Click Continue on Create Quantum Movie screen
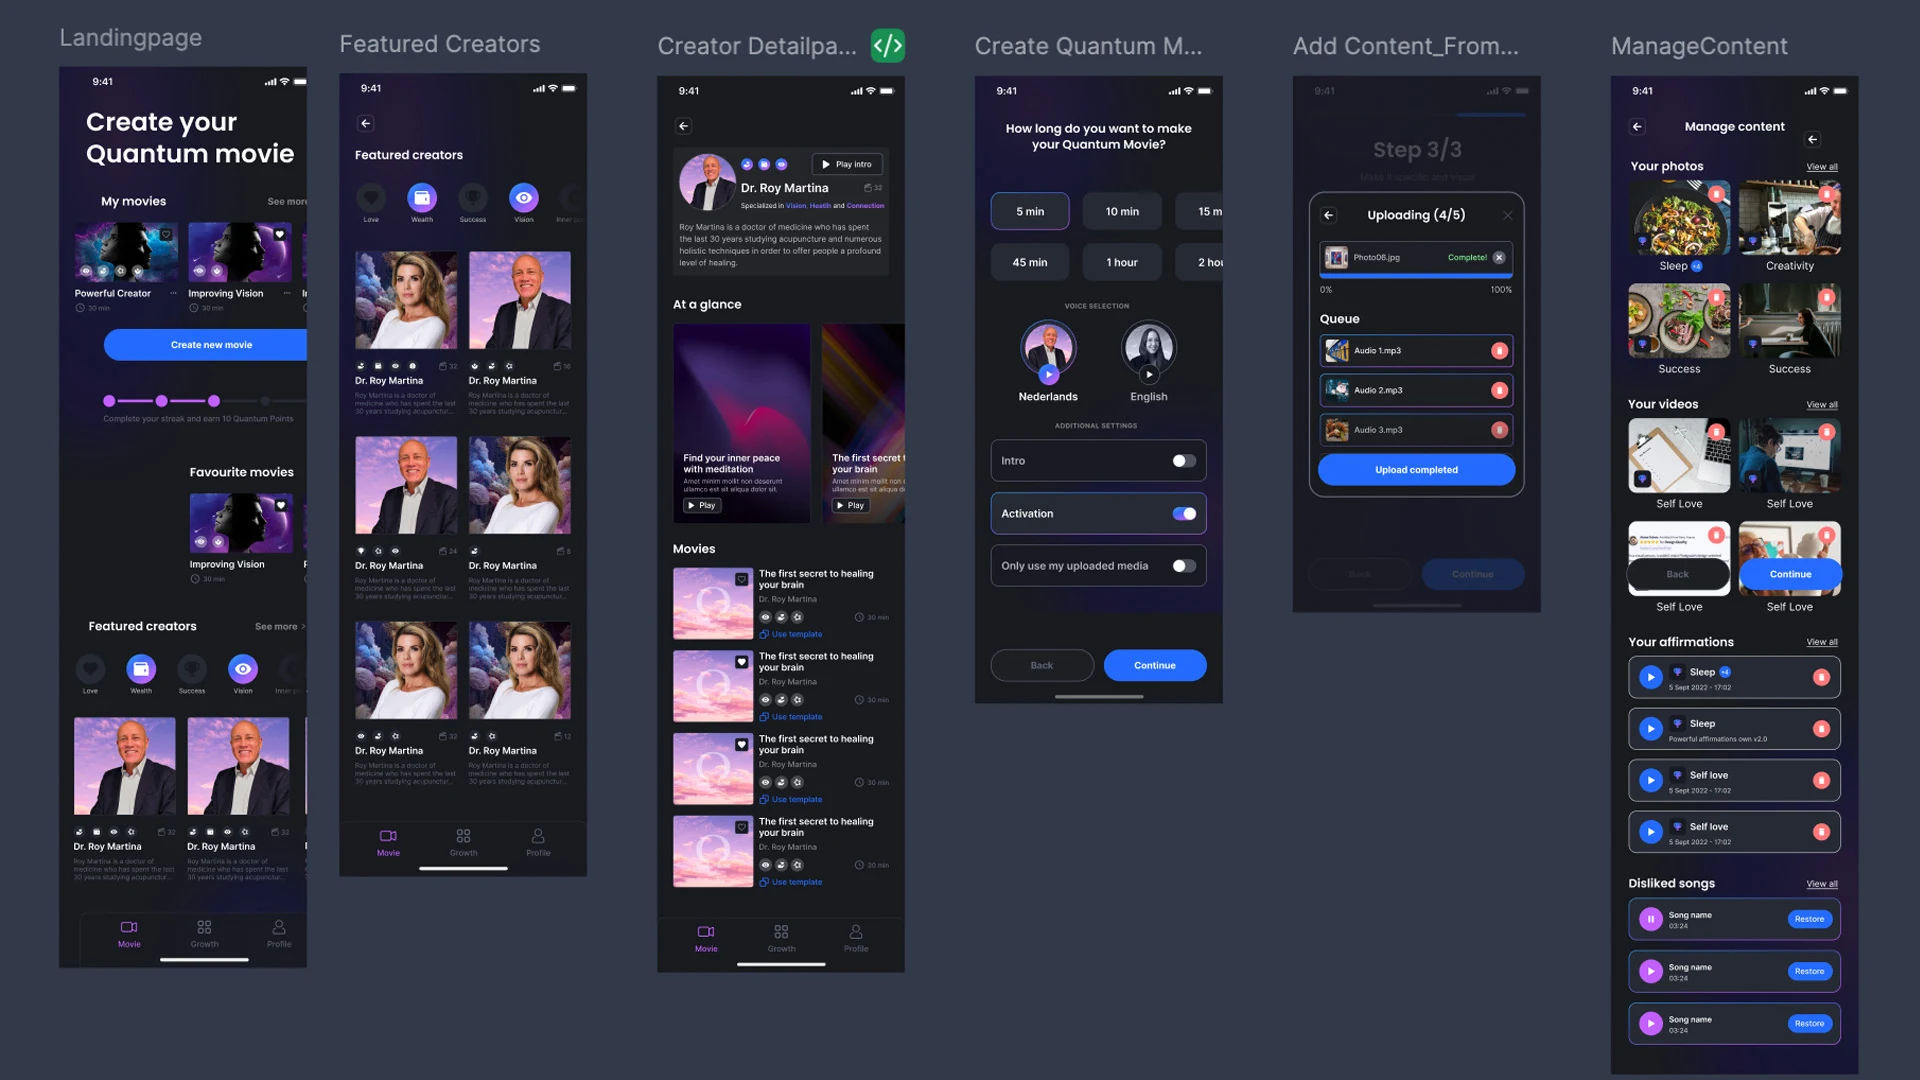This screenshot has height=1080, width=1920. tap(1155, 666)
